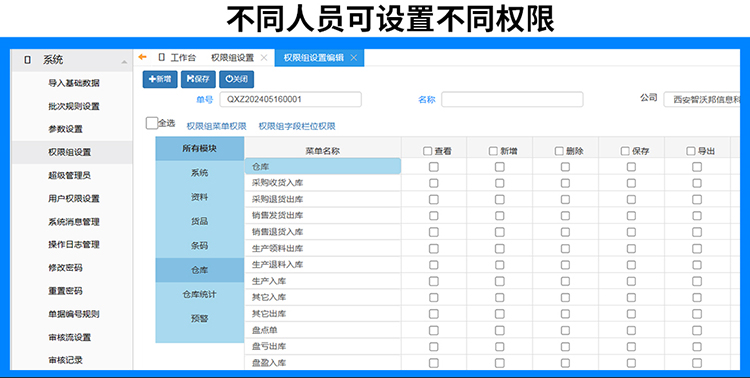Click the 采购退货出库 row name
Screen dimensions: 750x378
click(277, 199)
